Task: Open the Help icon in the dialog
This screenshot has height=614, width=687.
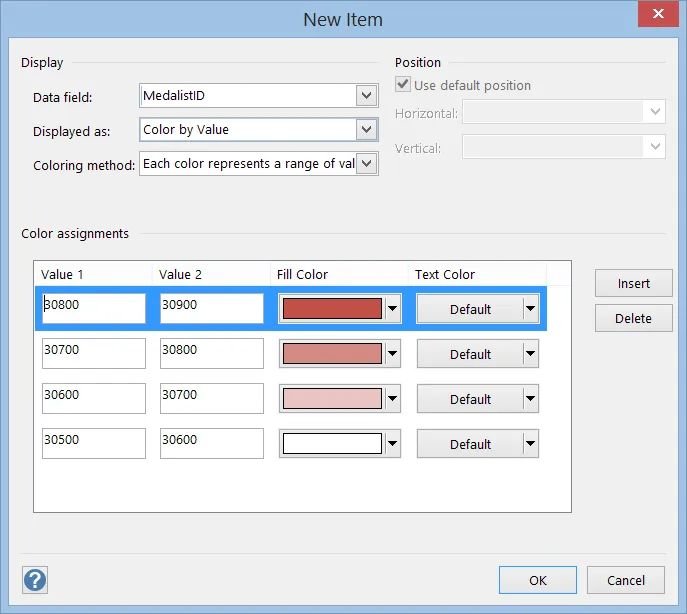Action: 35,580
